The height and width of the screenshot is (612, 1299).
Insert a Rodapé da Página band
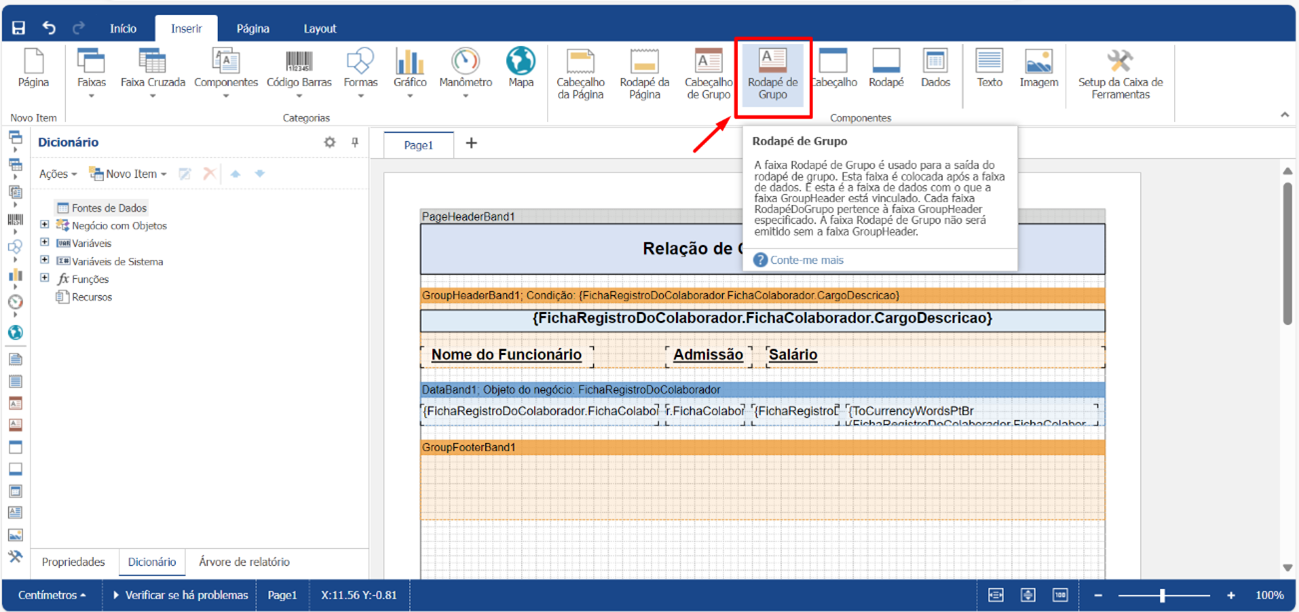pyautogui.click(x=645, y=74)
